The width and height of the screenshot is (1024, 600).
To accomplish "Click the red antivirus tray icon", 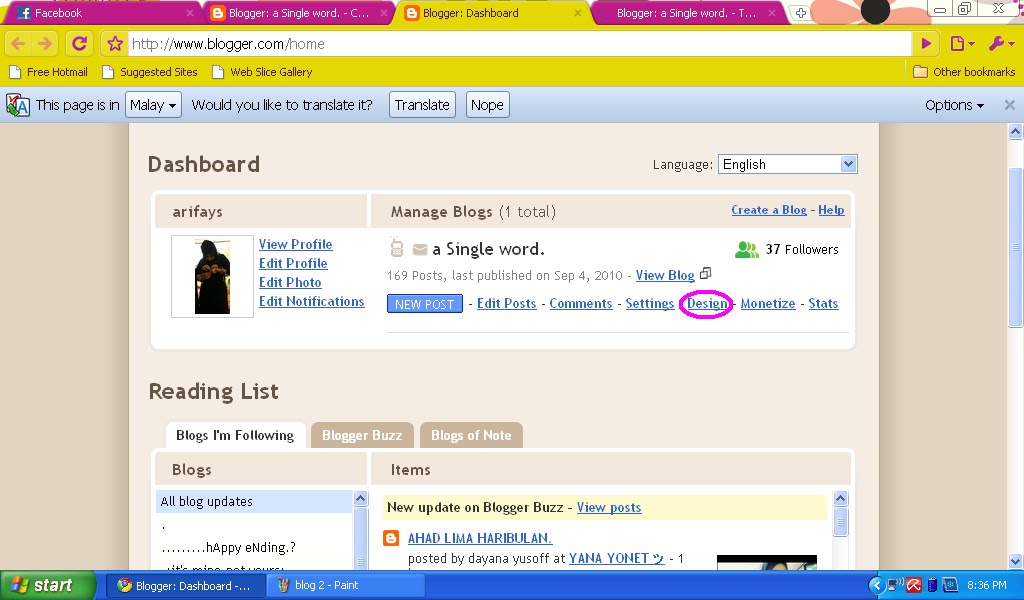I will coord(914,585).
